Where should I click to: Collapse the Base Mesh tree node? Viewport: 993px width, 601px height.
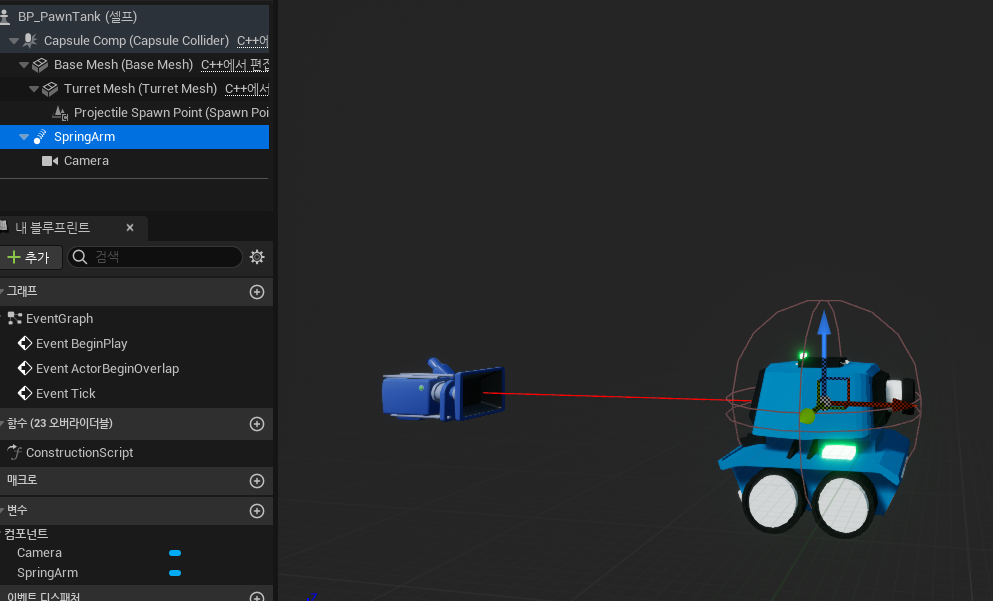tap(23, 65)
